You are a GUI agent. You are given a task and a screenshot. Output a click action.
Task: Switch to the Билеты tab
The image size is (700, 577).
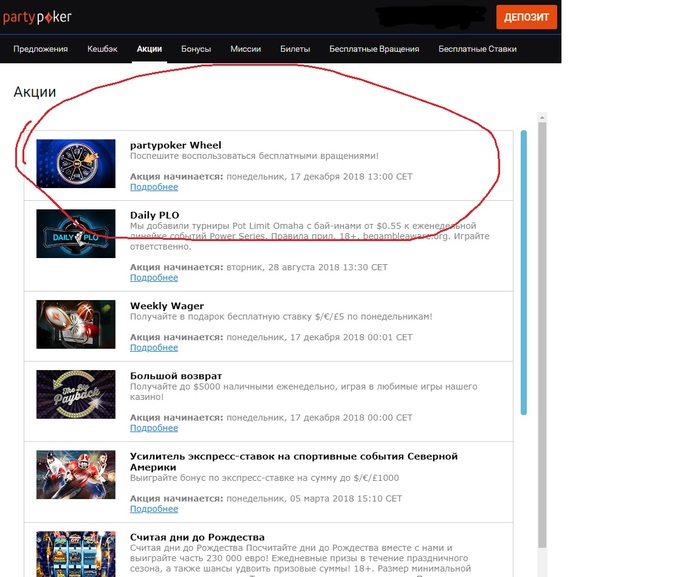click(295, 49)
